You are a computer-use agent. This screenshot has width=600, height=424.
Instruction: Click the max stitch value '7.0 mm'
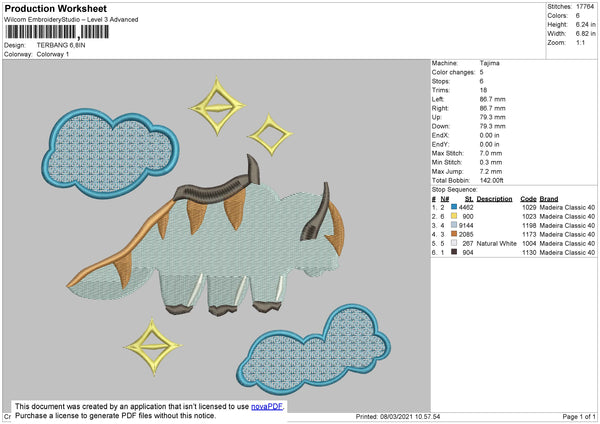[x=491, y=153]
